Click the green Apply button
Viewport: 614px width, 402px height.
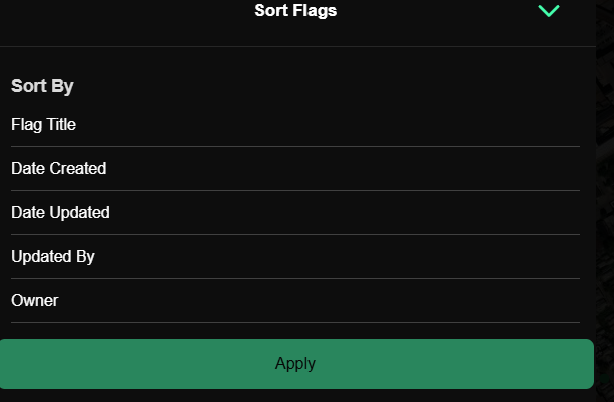[296, 364]
